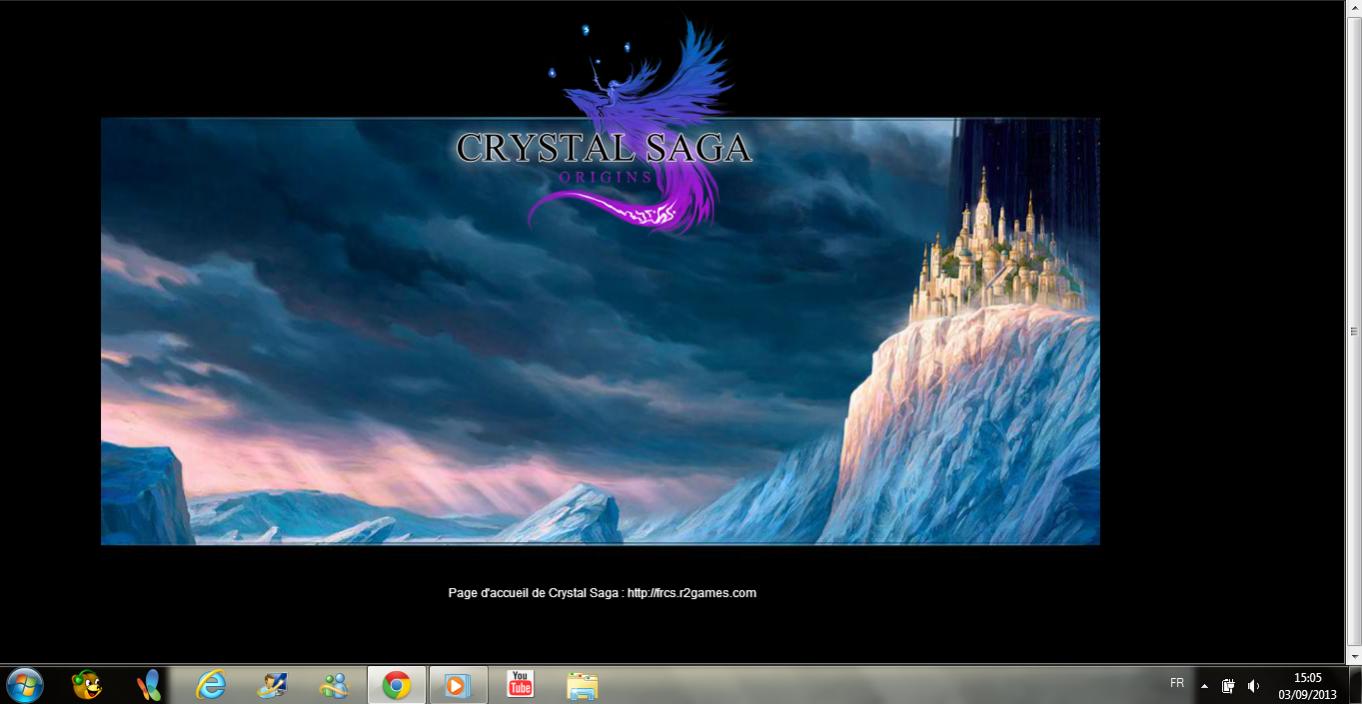1362x704 pixels.
Task: Launch Internet Explorer from the taskbar
Action: (x=211, y=685)
